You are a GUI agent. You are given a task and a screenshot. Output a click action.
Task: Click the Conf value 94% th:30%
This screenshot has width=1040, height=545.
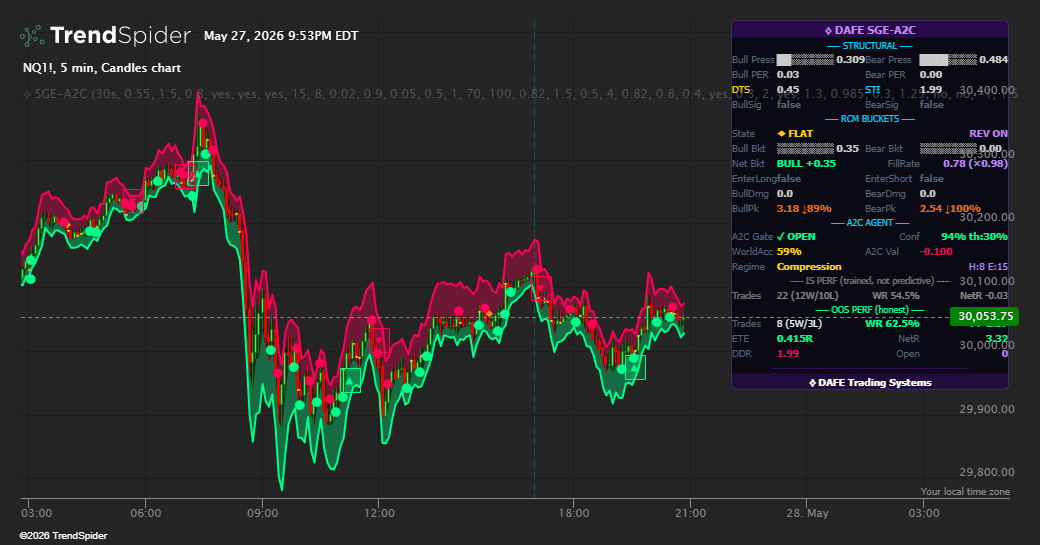coord(974,237)
